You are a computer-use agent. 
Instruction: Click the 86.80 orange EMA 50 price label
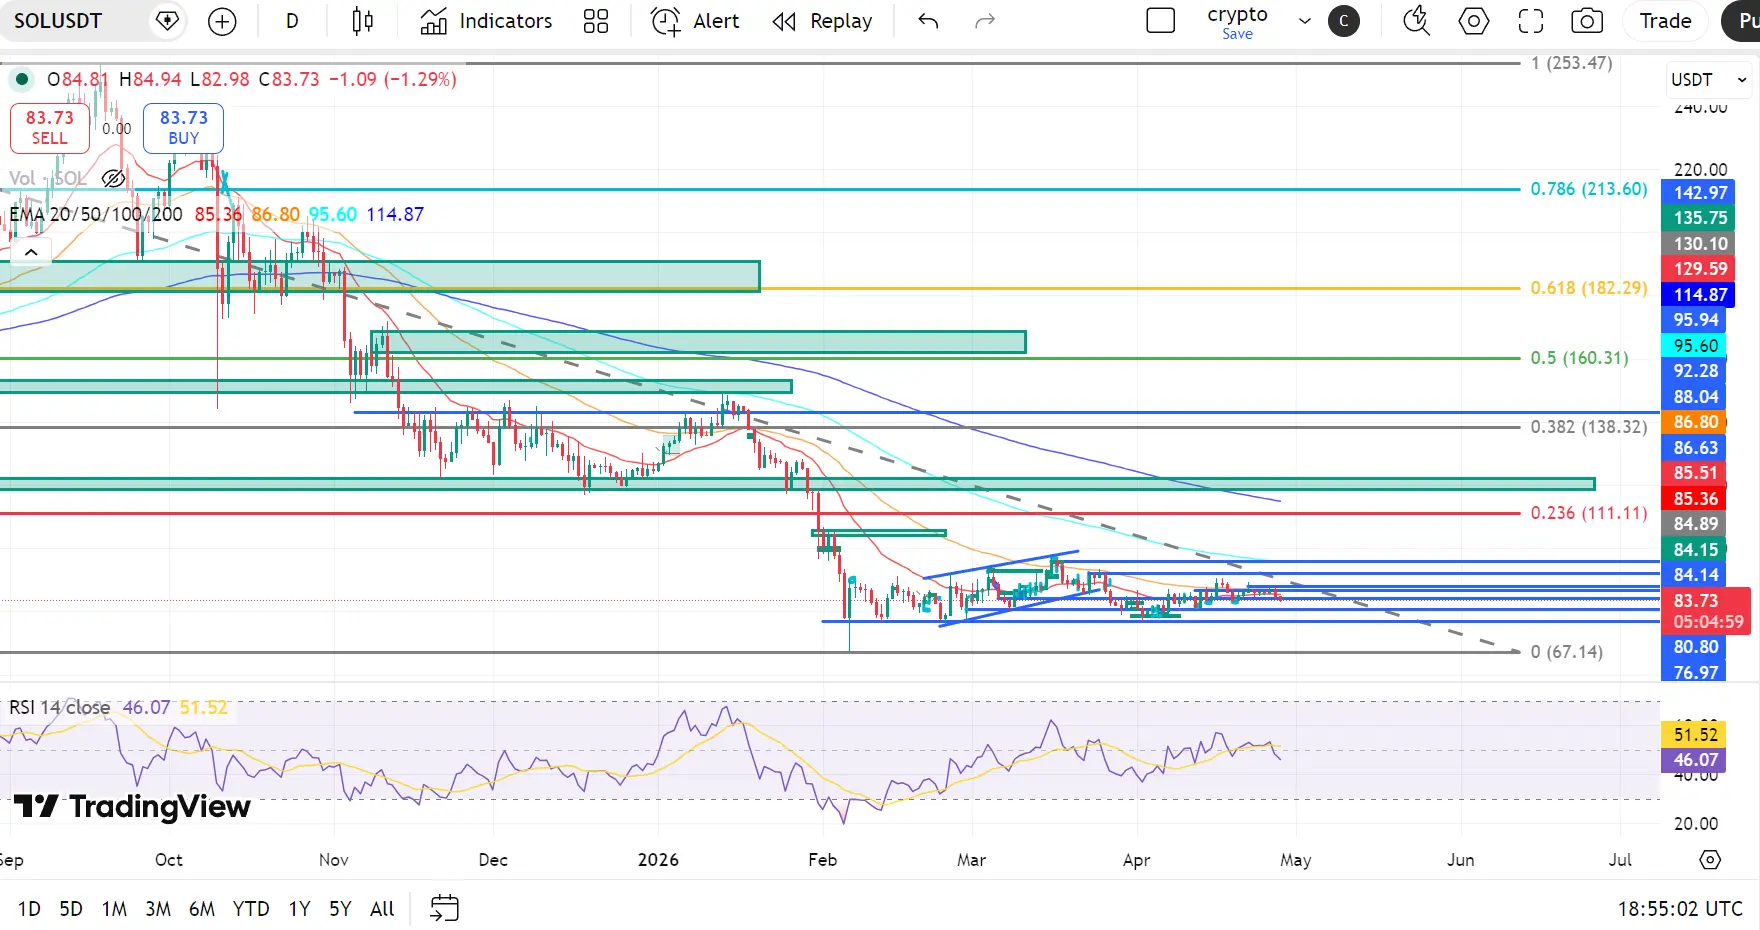1696,422
